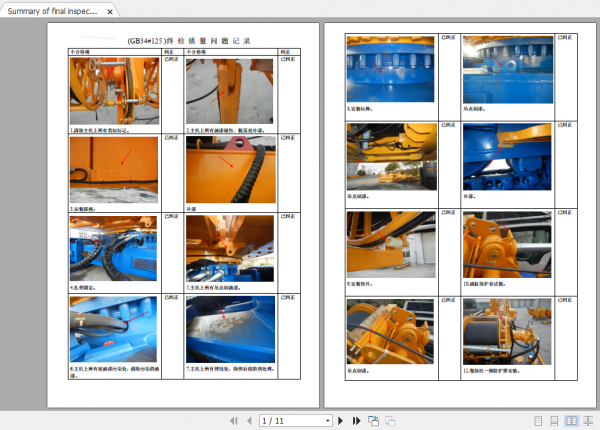Image resolution: width=600 pixels, height=430 pixels.
Task: Switch to single page view
Action: click(x=538, y=421)
